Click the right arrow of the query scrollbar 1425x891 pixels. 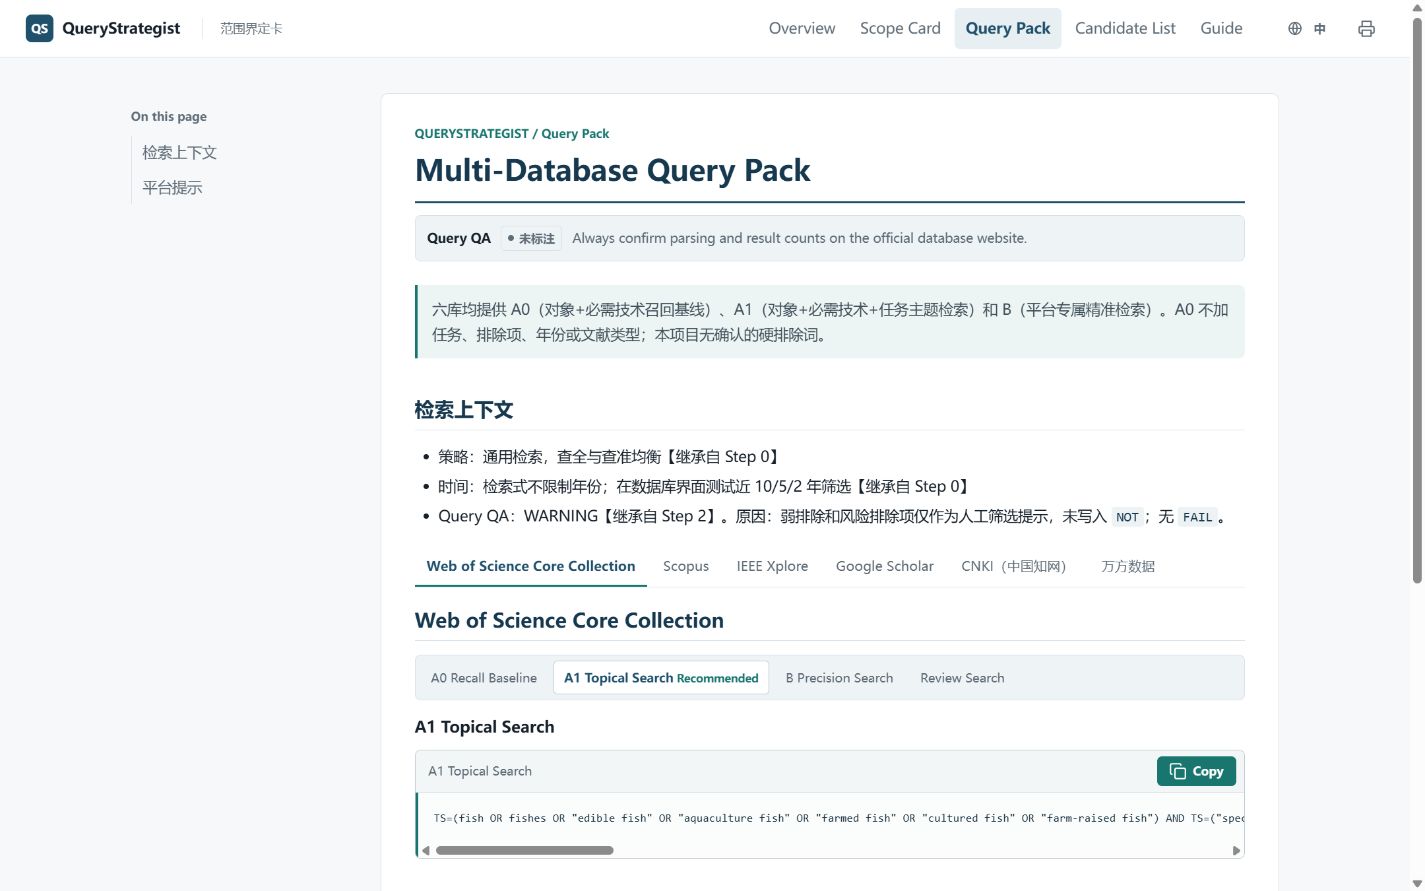[1236, 851]
